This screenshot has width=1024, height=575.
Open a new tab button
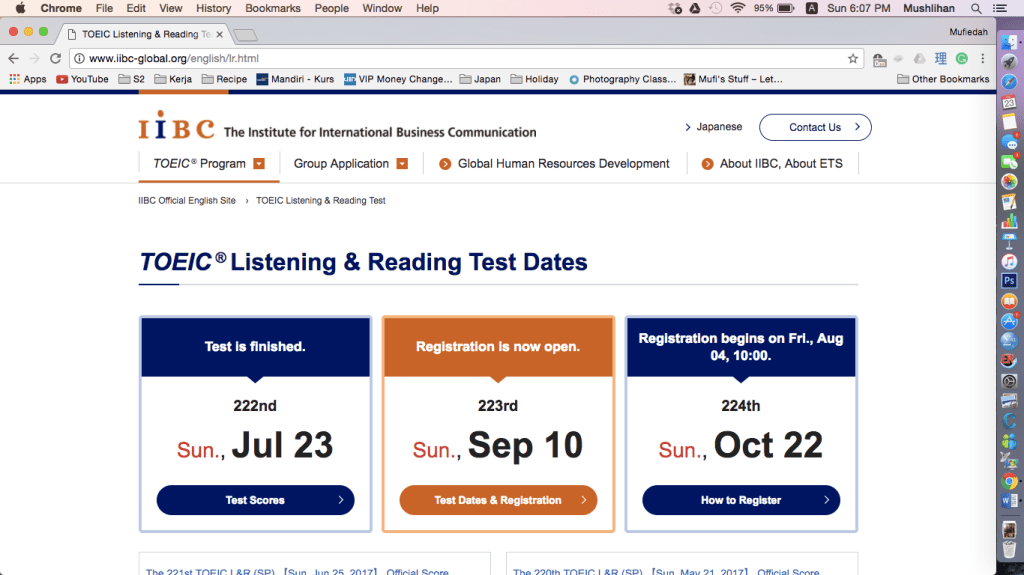(x=245, y=35)
